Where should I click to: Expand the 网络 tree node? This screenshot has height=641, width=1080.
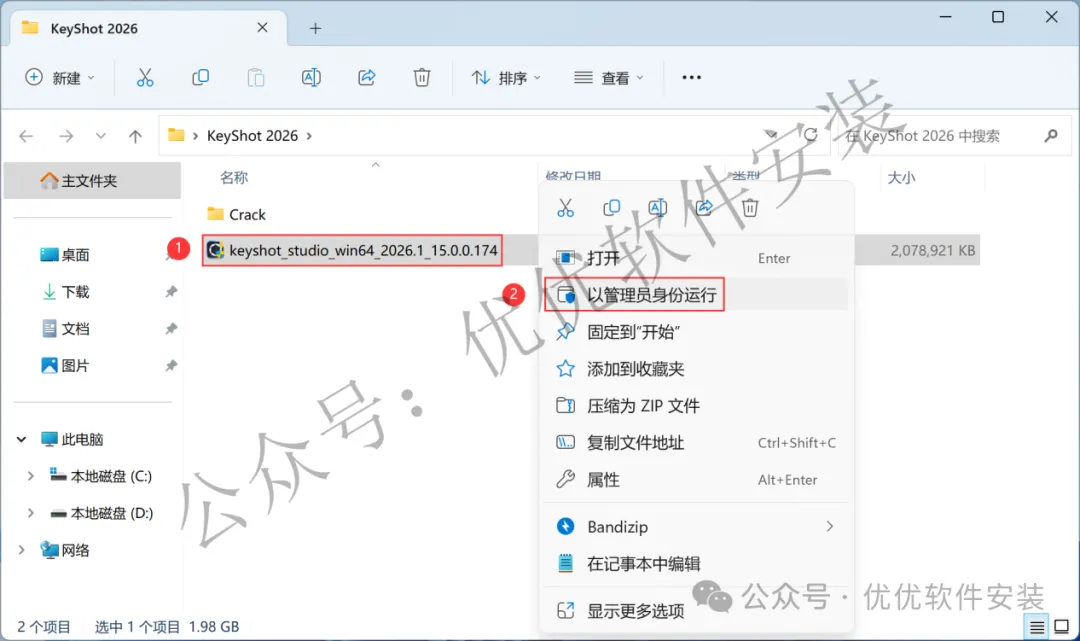[x=21, y=550]
